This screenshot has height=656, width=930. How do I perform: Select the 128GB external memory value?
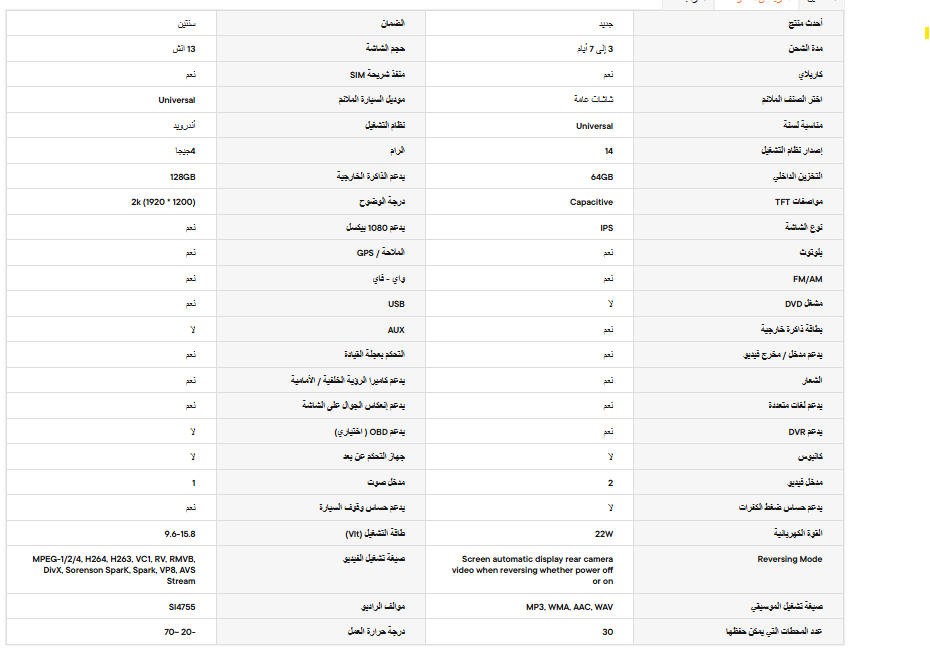185,176
